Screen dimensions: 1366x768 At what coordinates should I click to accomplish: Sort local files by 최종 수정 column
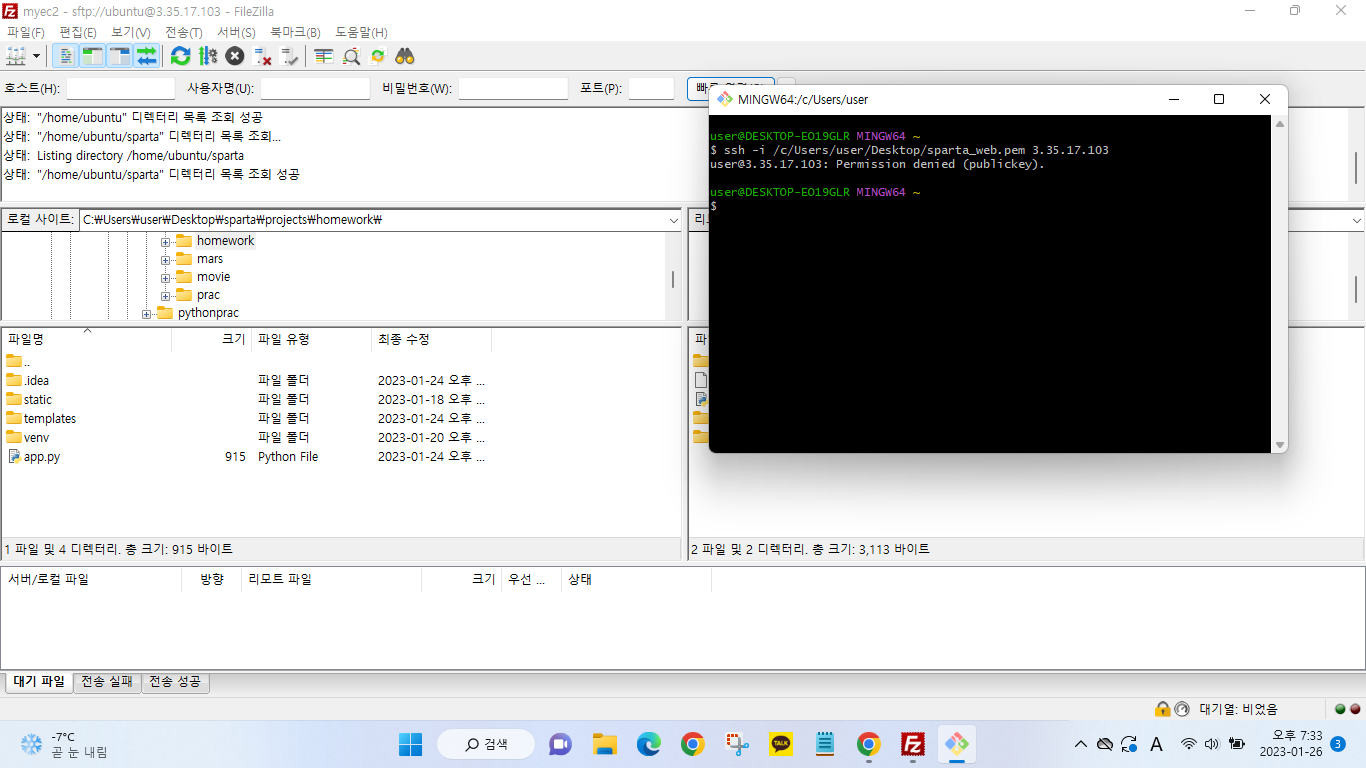tap(431, 340)
